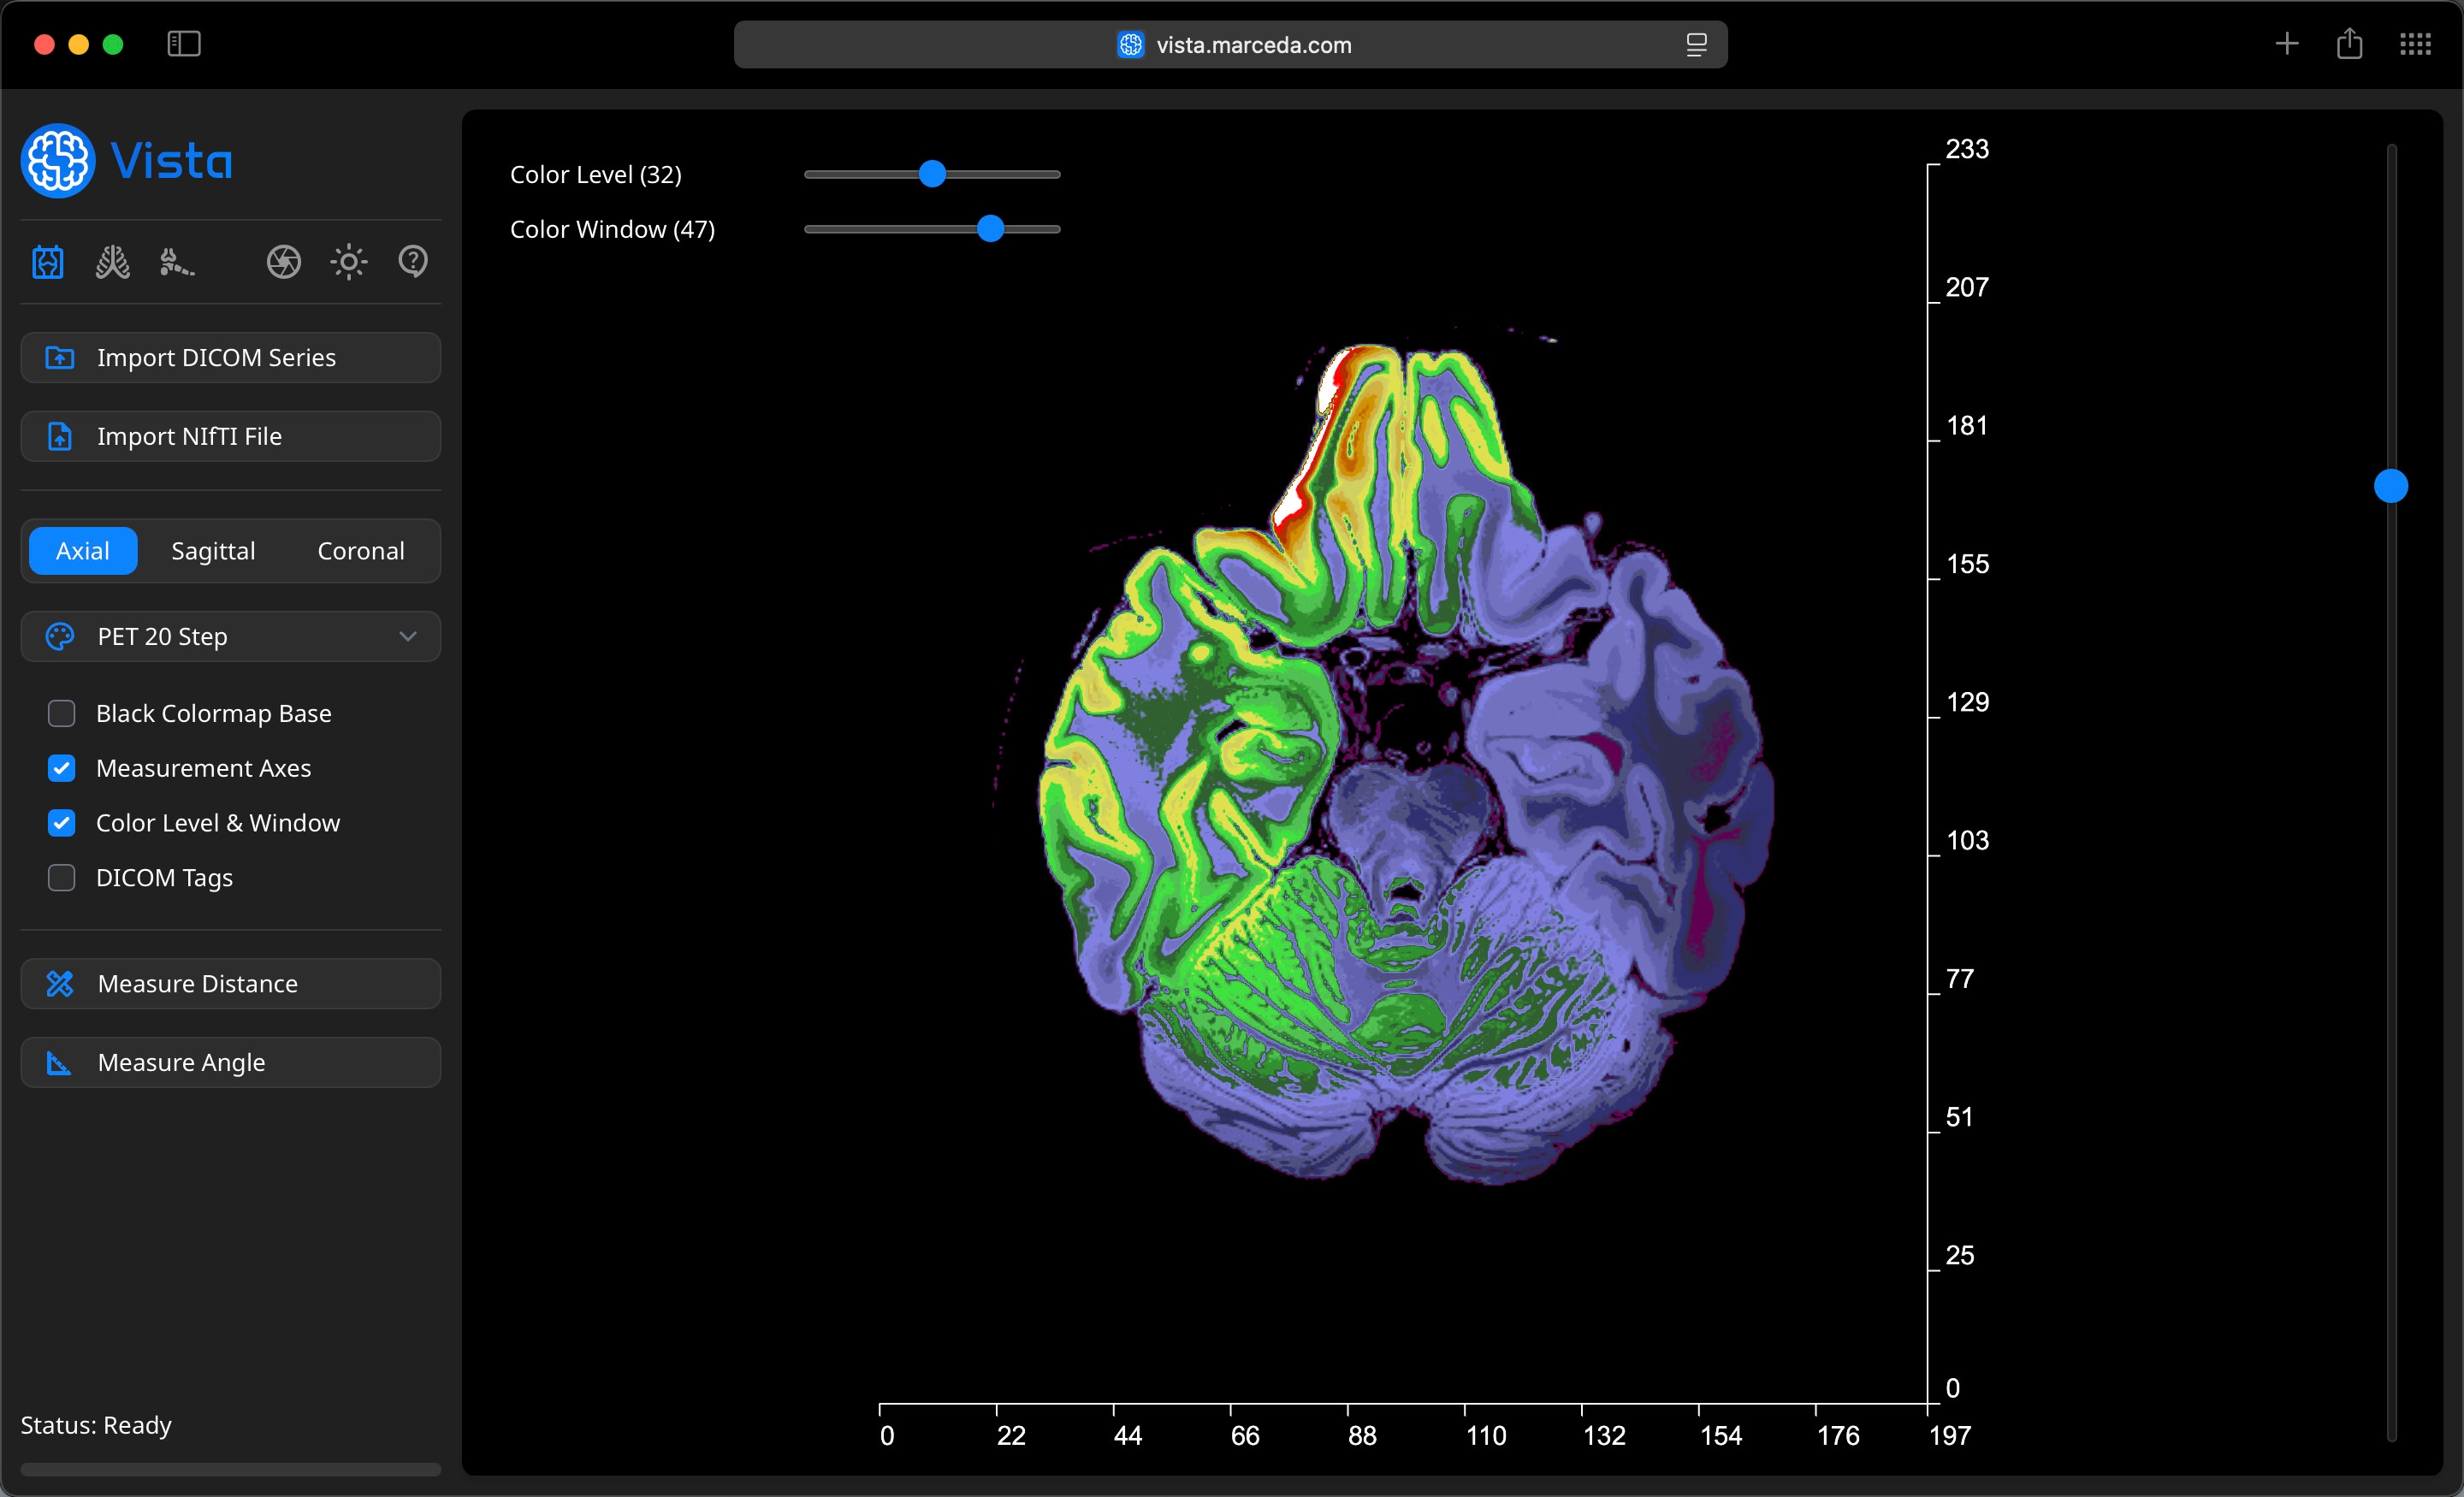Switch to the Sagittal view tab
Screen dimensions: 2464x1497
[213, 551]
